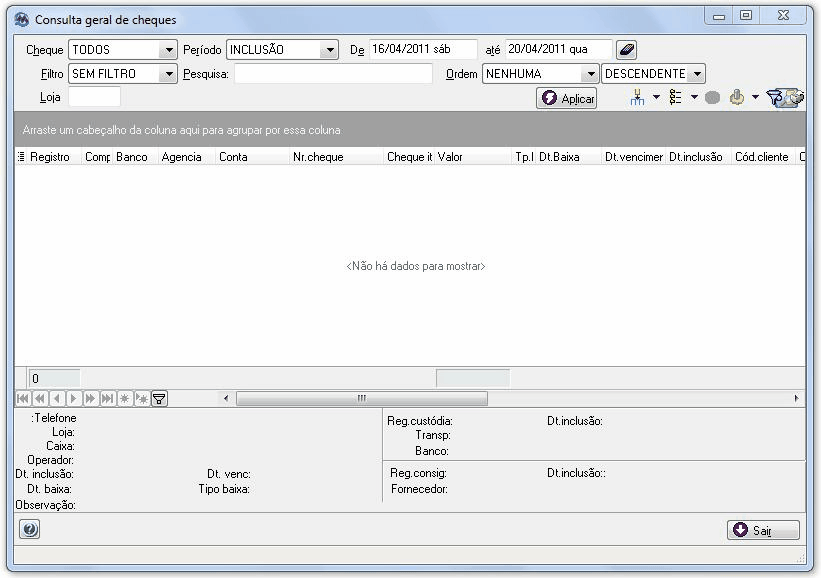Sort by the Valor column header
This screenshot has height=578, width=821.
[472, 157]
